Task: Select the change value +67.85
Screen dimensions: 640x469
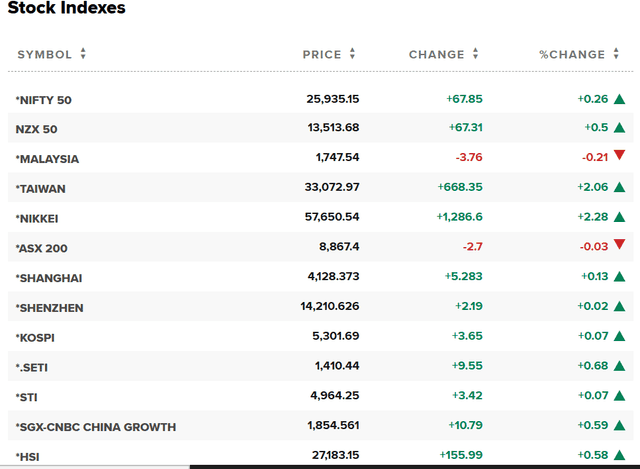Action: point(464,99)
